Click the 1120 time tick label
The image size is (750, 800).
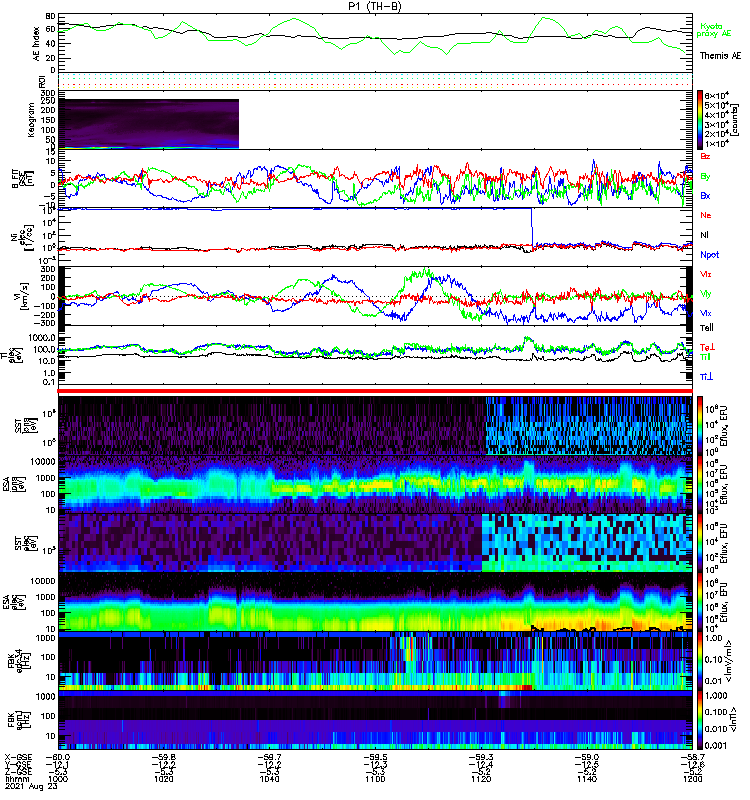(x=481, y=779)
